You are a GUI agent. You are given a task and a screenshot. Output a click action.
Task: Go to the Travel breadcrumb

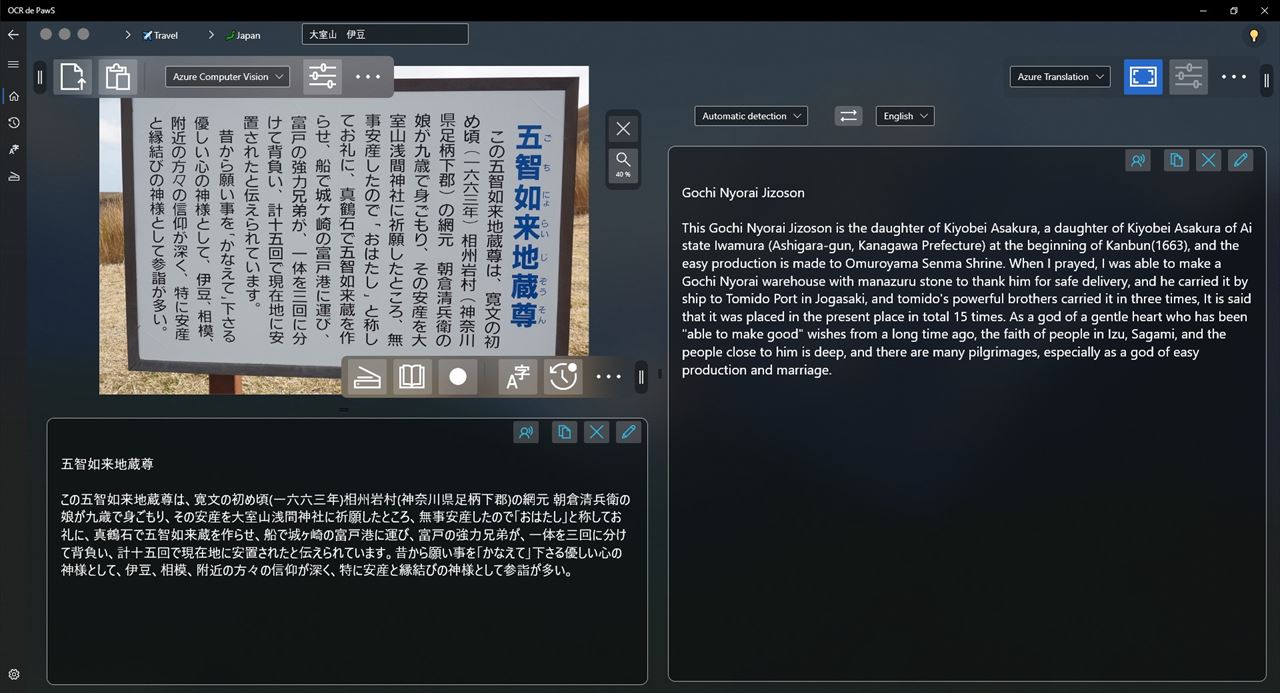[x=161, y=35]
